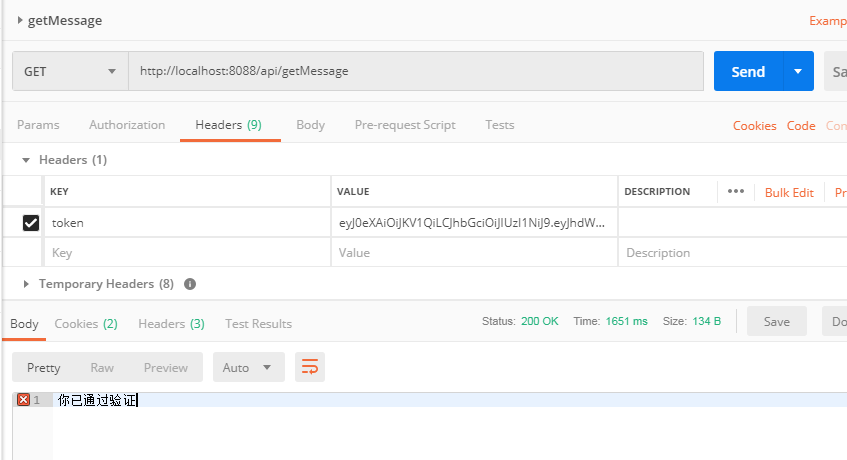
Task: Click the empty Description input field
Action: (732, 253)
